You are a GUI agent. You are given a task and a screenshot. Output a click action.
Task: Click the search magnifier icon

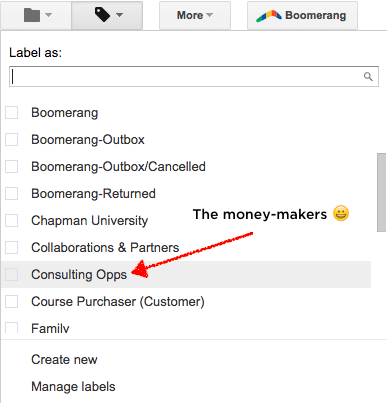pos(368,77)
